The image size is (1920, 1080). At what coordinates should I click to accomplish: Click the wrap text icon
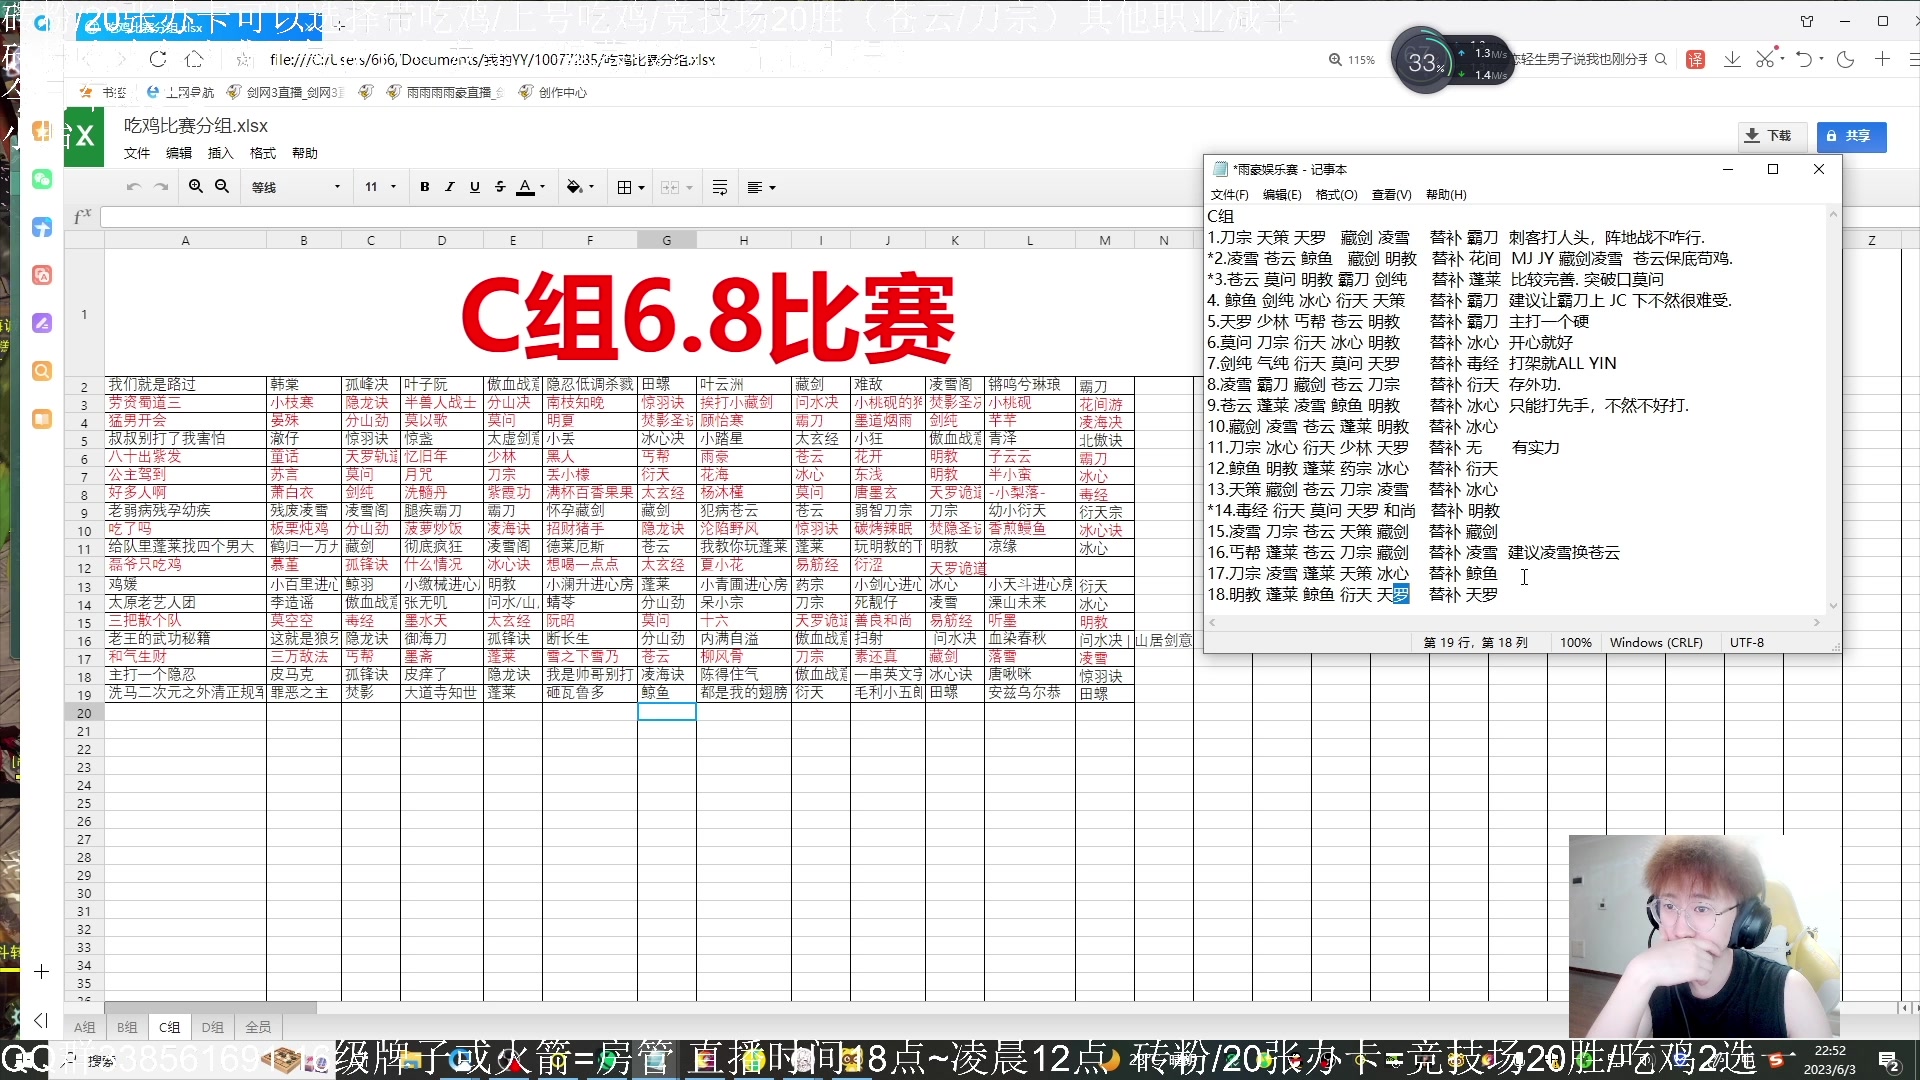click(x=719, y=187)
